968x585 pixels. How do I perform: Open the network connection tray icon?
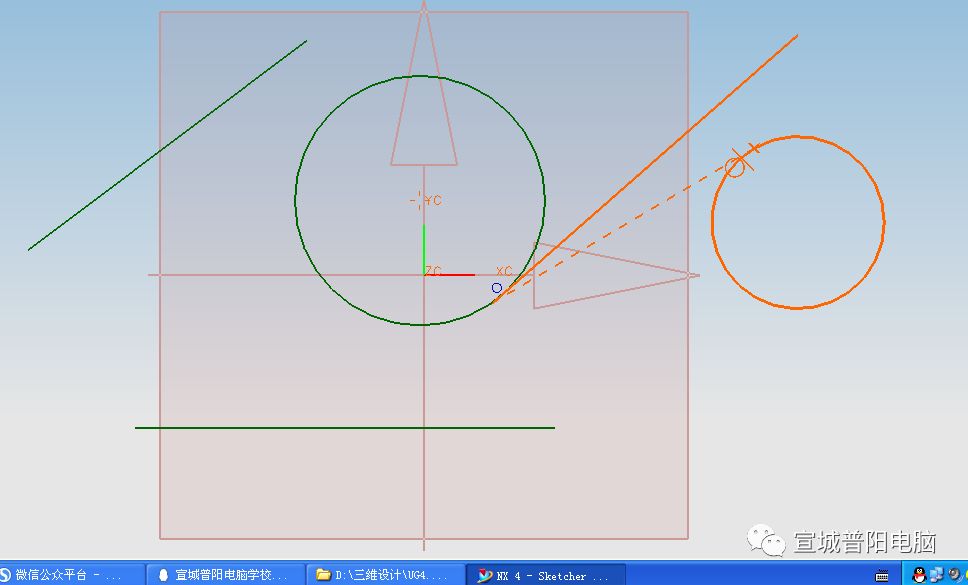937,575
